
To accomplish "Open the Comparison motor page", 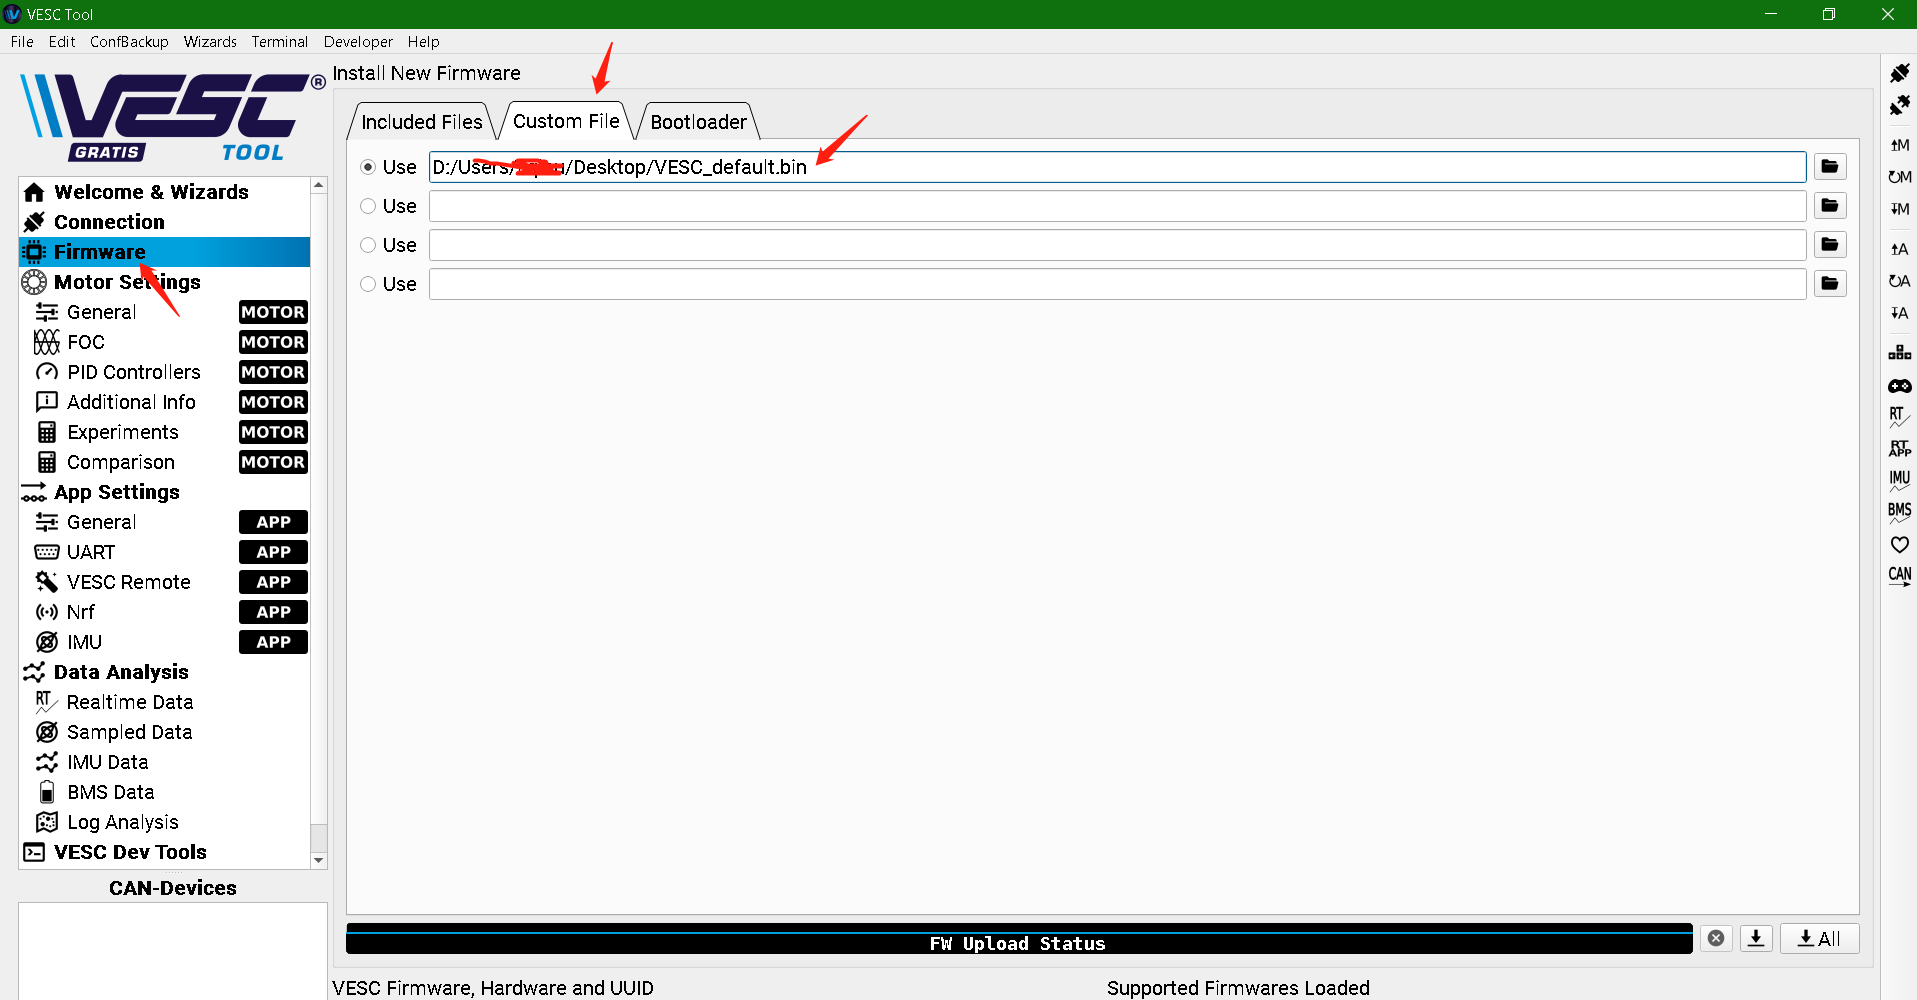I will pyautogui.click(x=164, y=462).
